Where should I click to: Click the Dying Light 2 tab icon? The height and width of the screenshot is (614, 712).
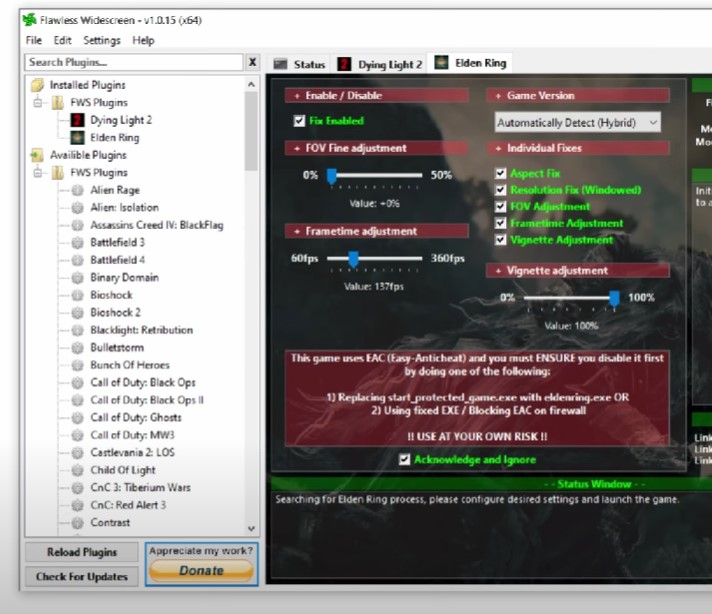click(344, 64)
